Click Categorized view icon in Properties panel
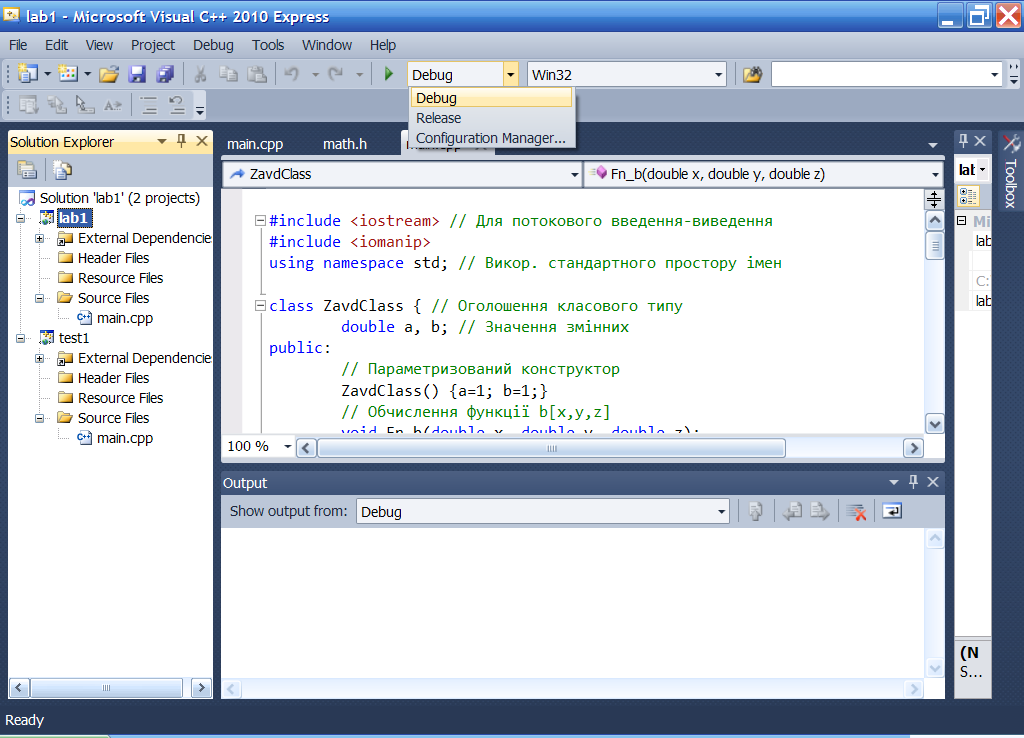 click(x=968, y=195)
